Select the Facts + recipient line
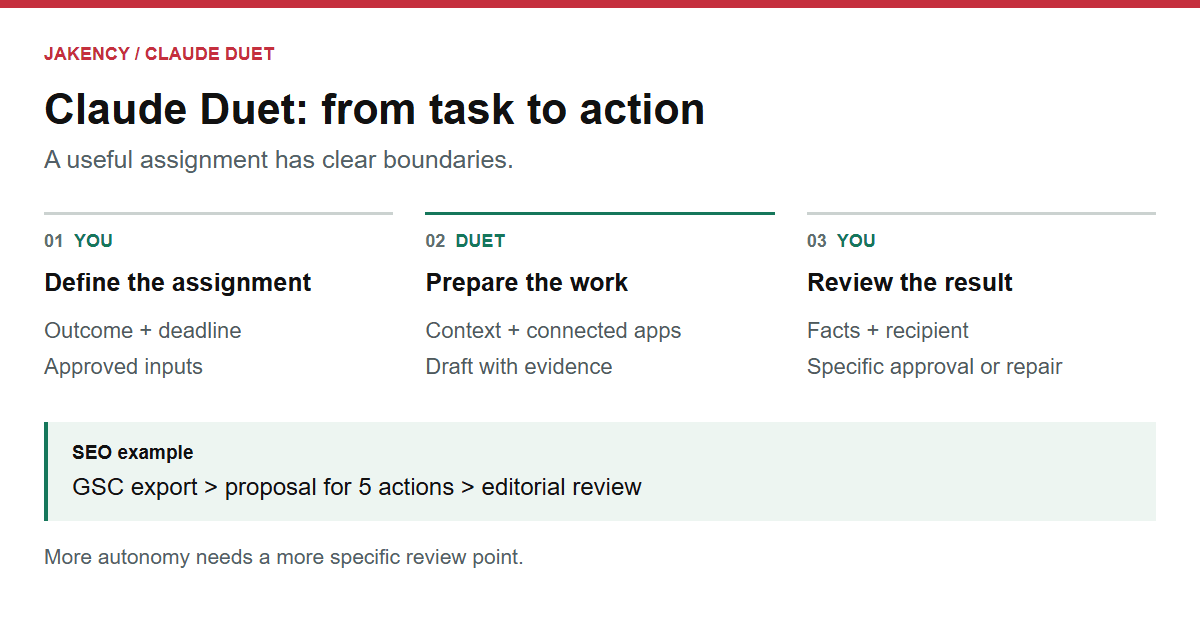The height and width of the screenshot is (630, 1200). pos(888,331)
